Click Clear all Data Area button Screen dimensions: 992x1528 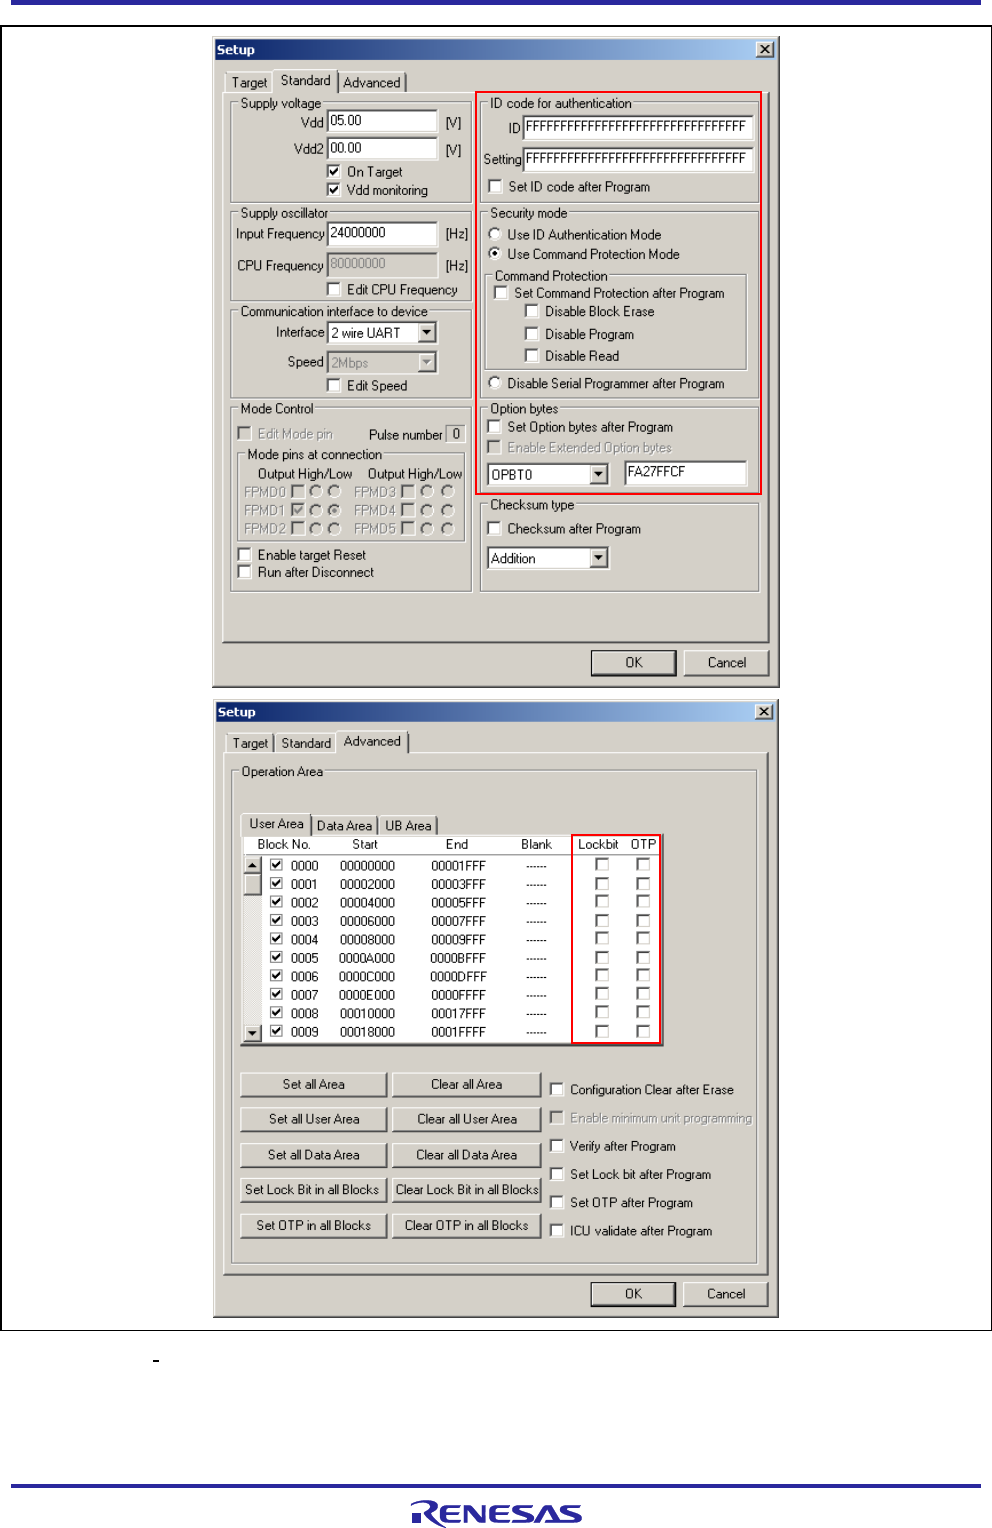(467, 1155)
